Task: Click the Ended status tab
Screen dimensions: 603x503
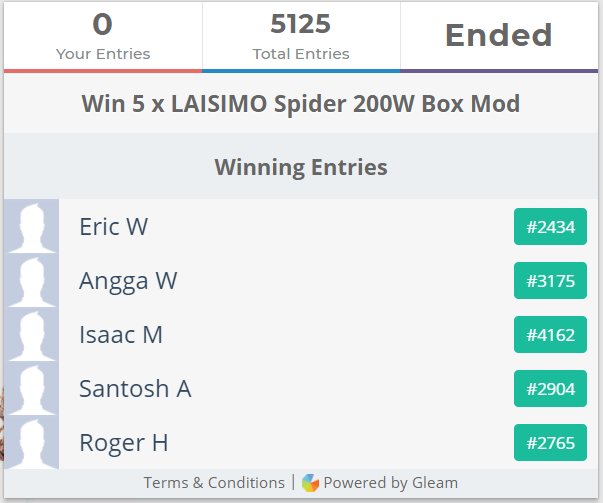Action: (498, 36)
